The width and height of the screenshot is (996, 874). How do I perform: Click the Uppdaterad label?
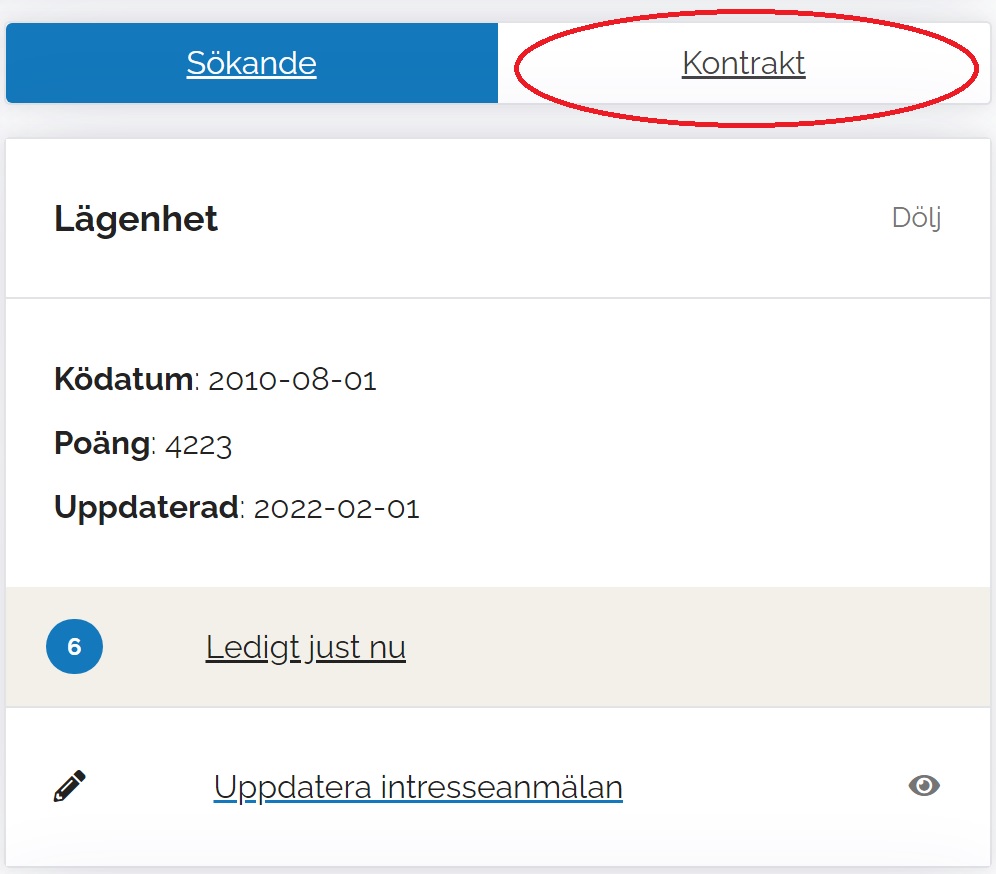[146, 508]
